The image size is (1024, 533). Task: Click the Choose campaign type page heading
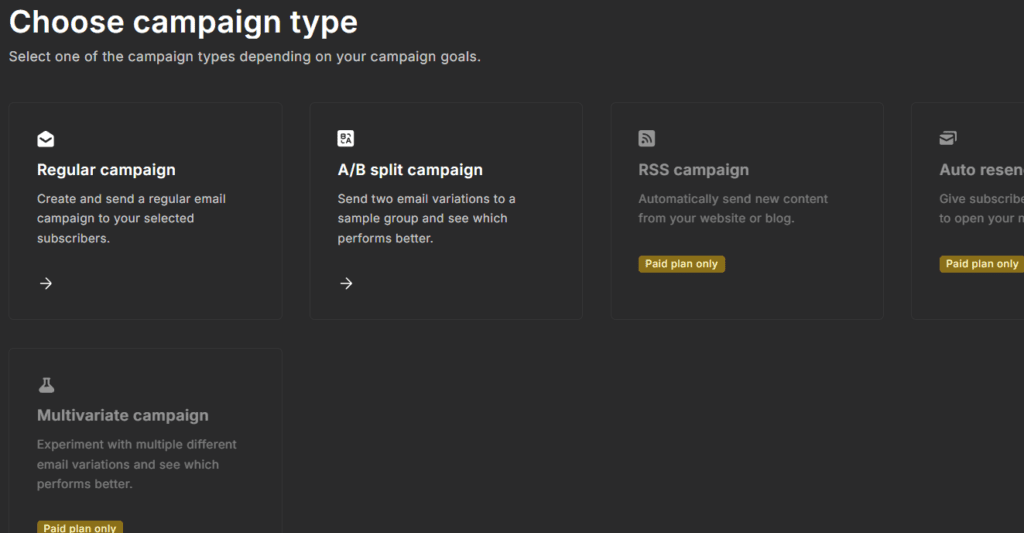tap(183, 22)
